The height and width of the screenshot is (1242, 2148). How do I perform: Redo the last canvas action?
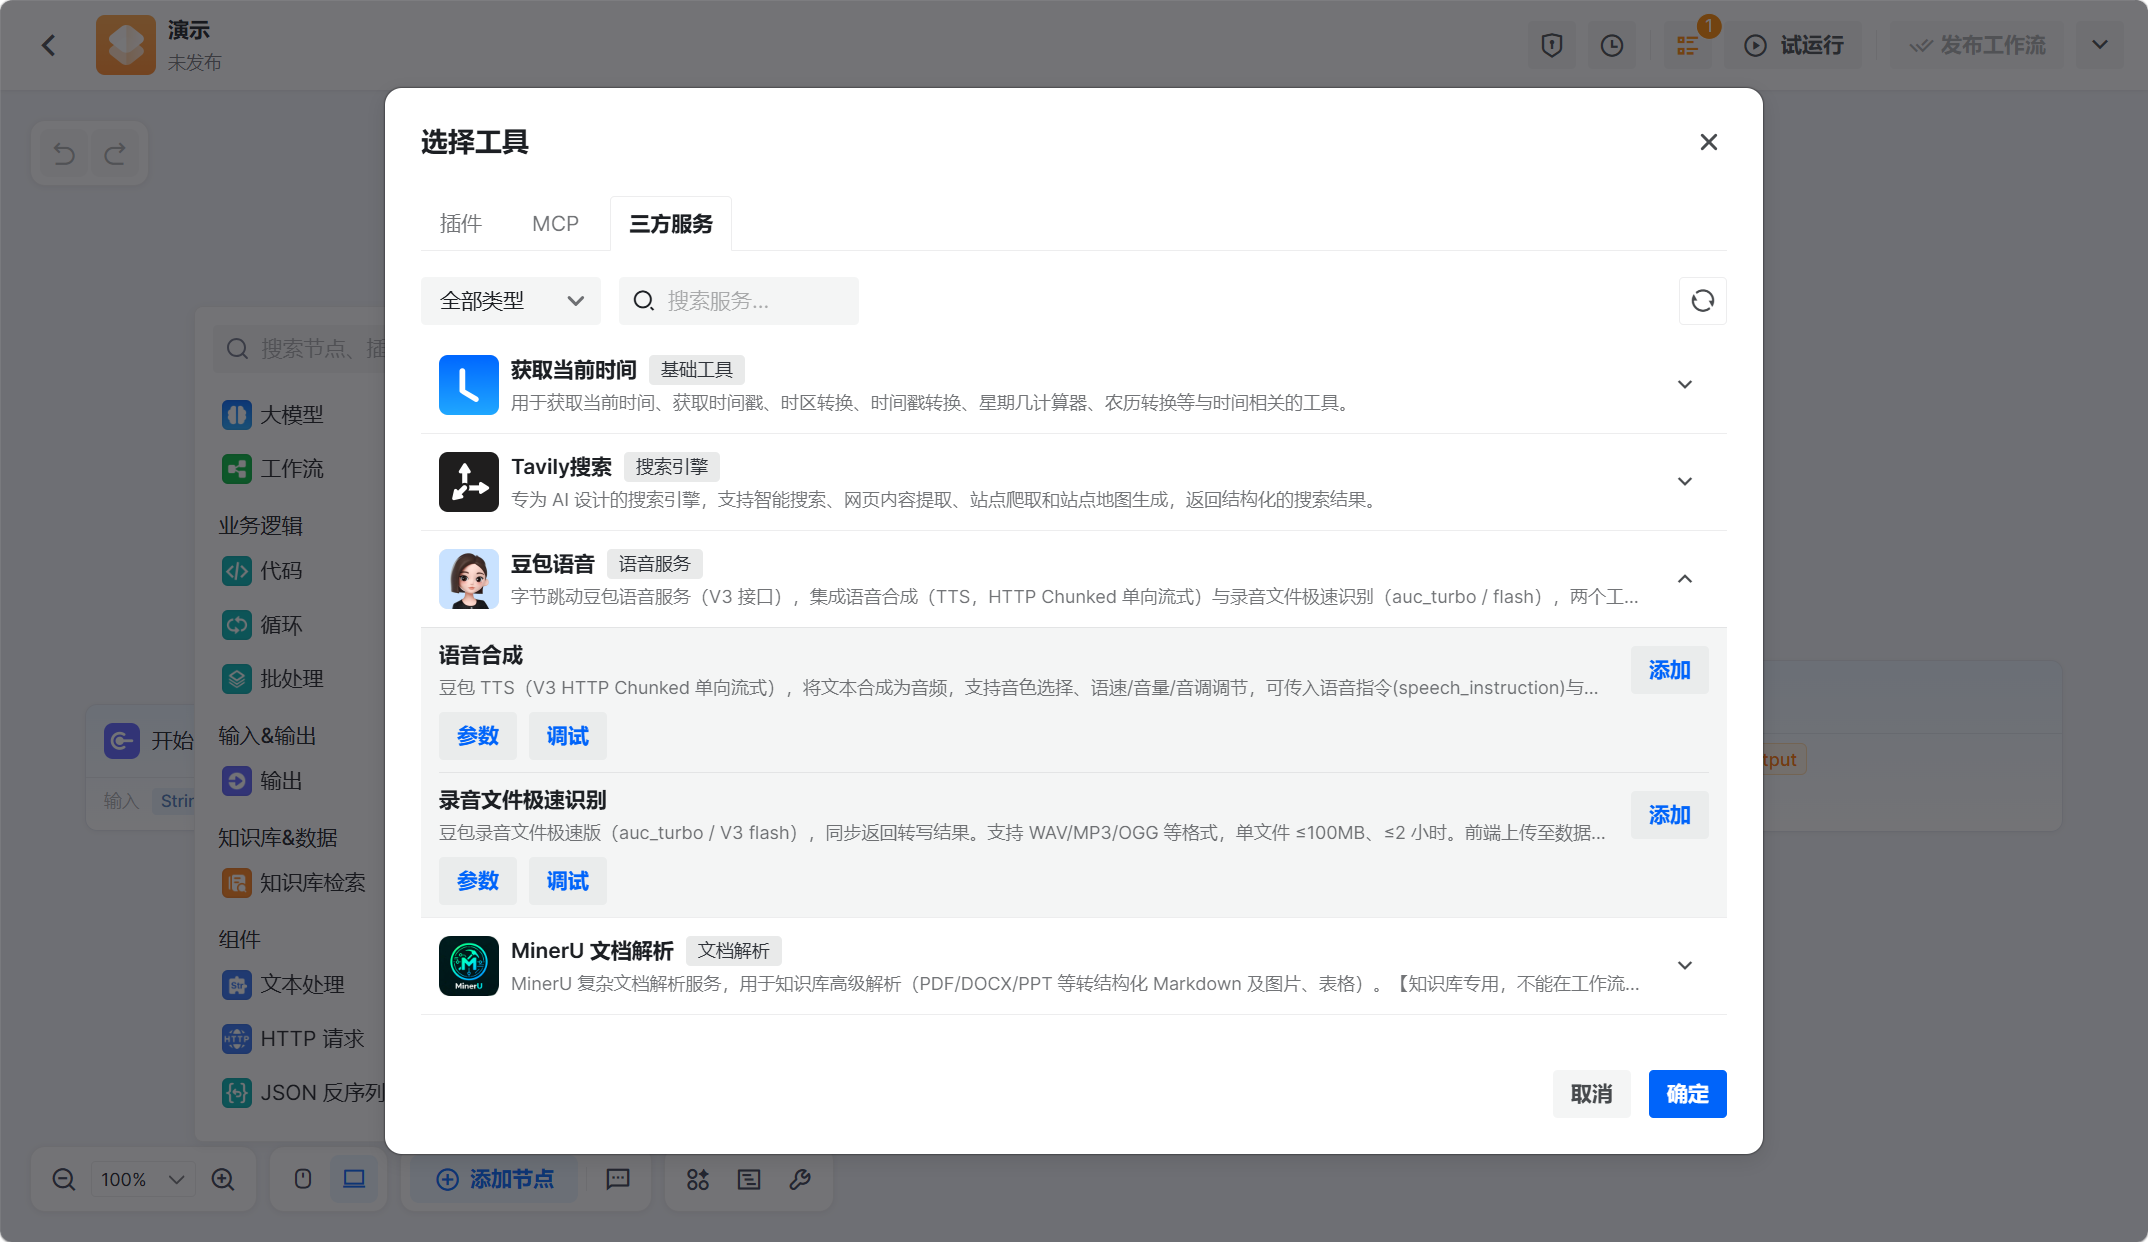coord(116,153)
